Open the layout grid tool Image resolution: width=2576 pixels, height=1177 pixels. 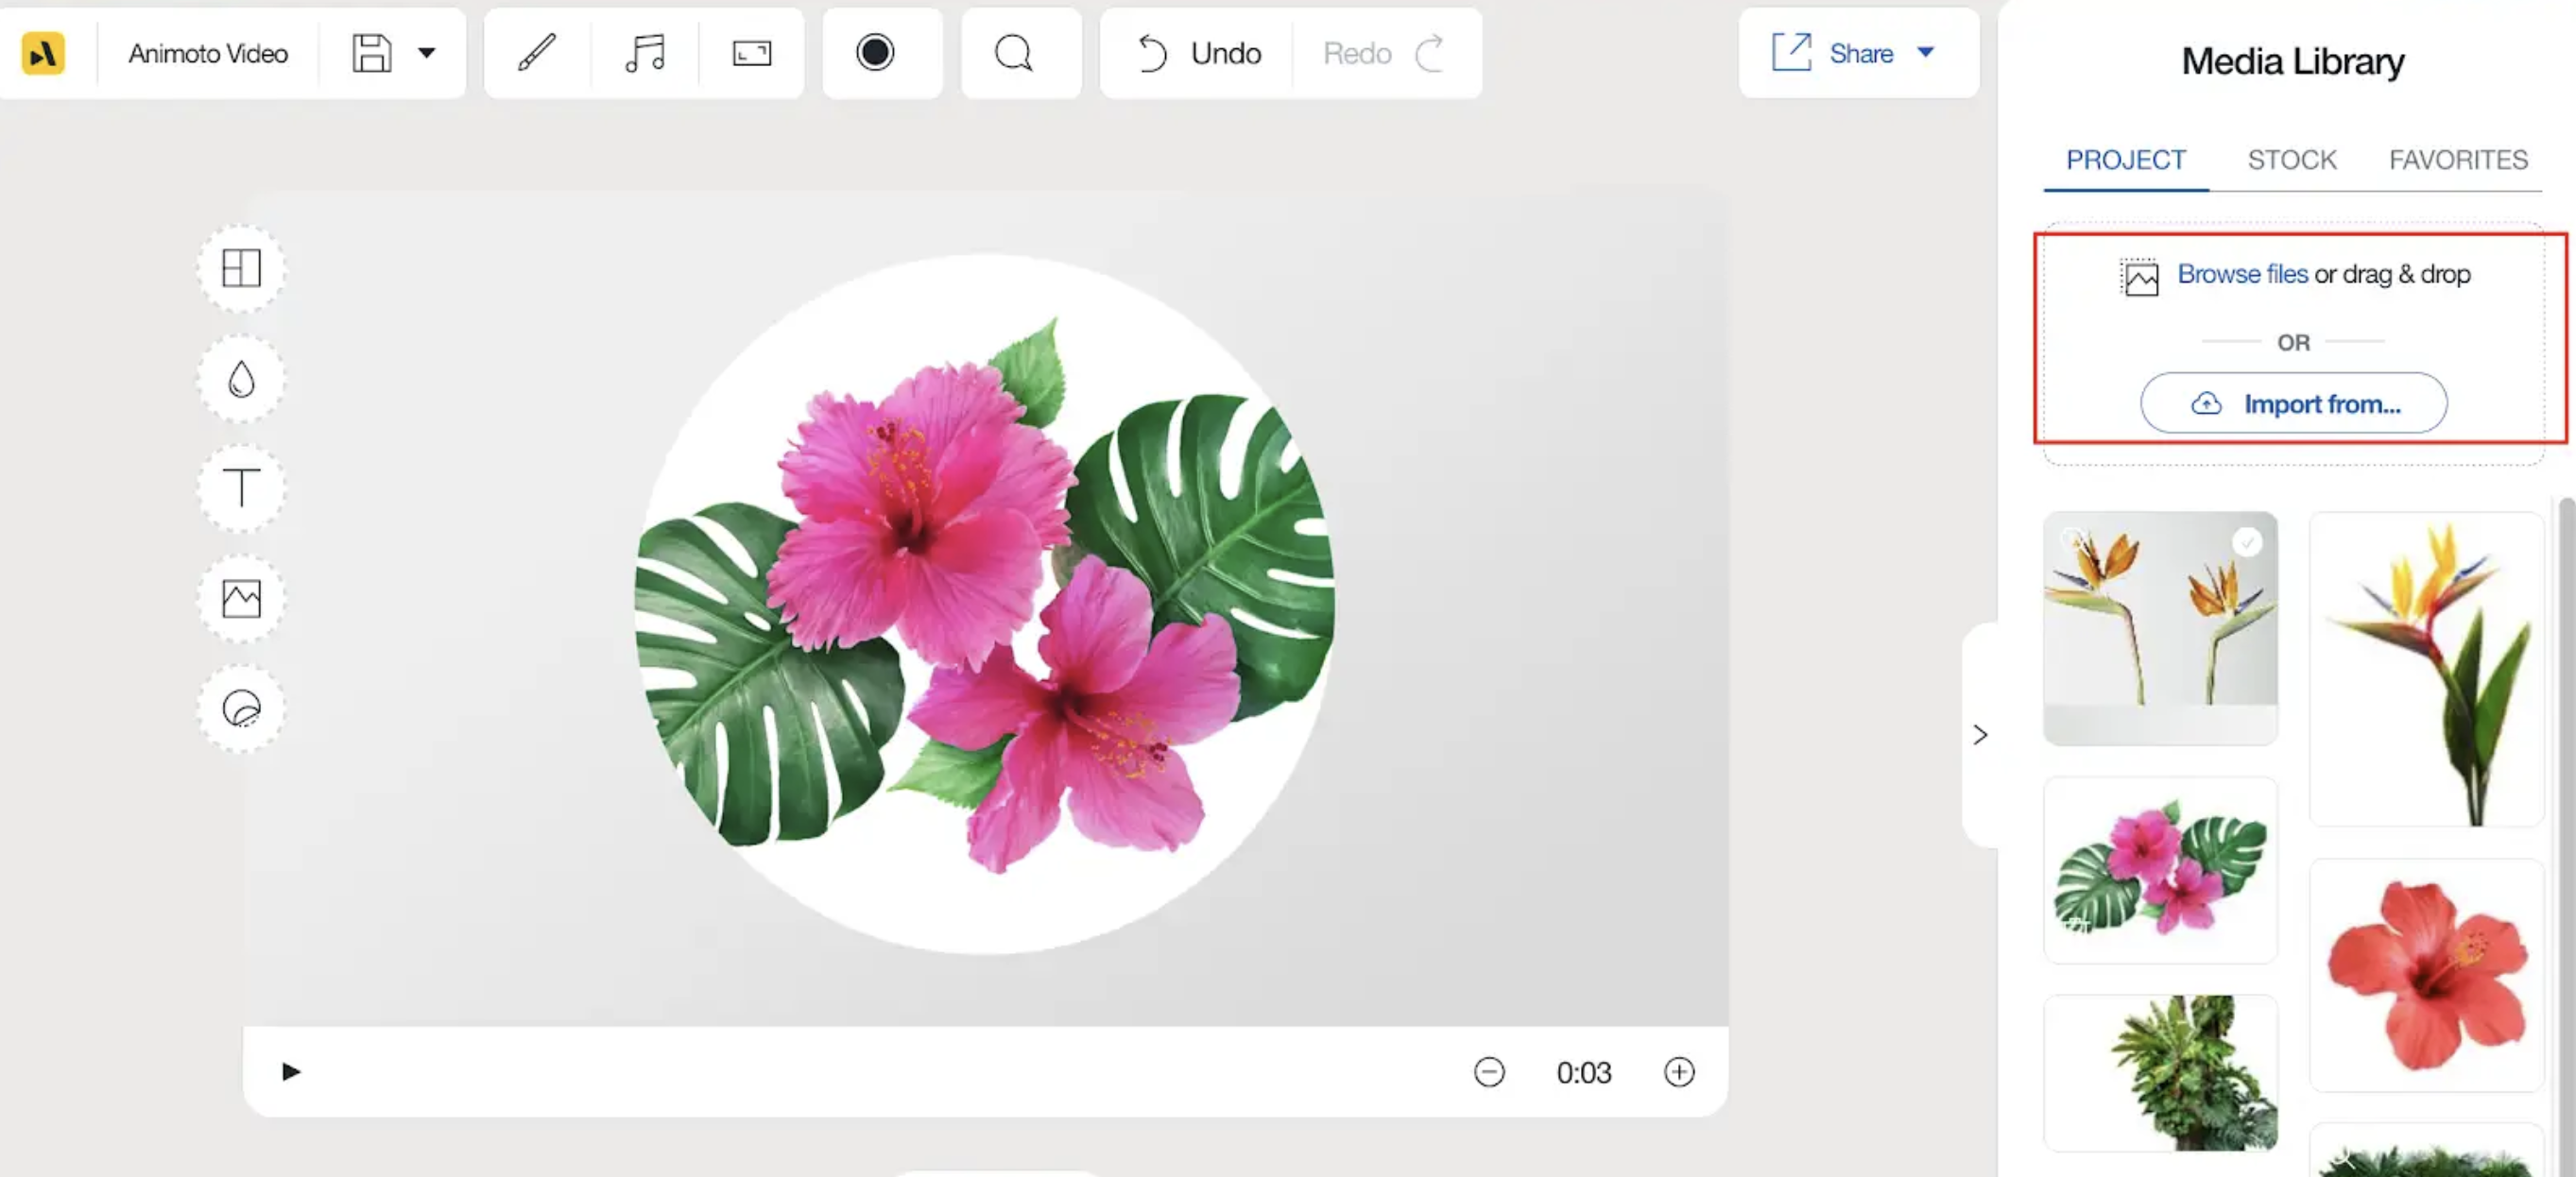(241, 268)
